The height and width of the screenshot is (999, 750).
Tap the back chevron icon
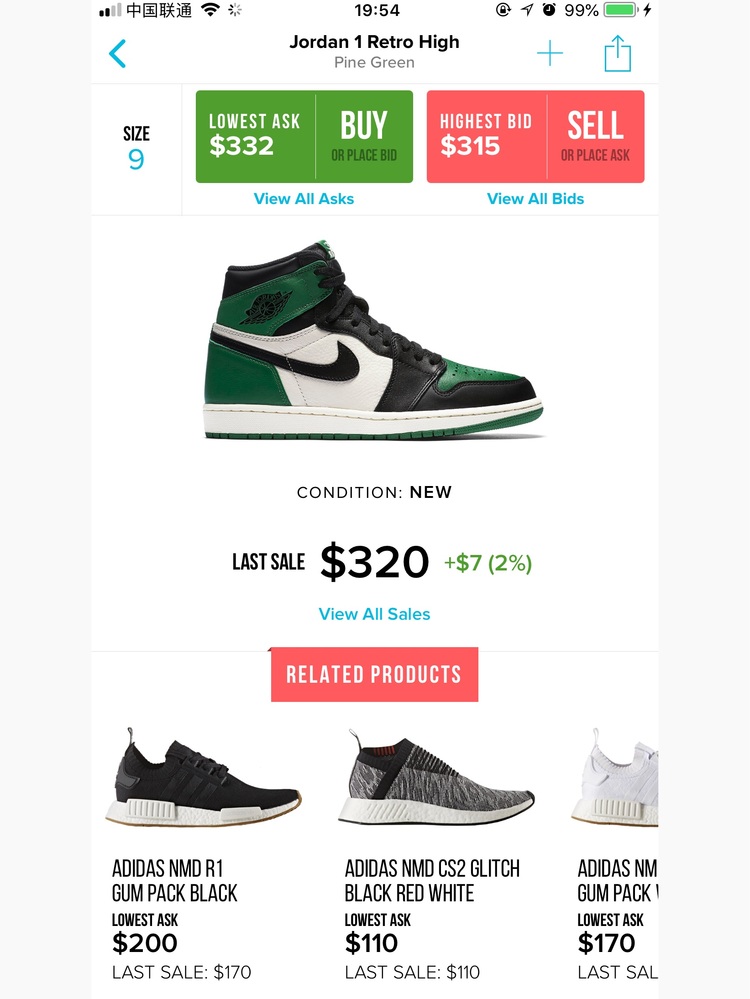pyautogui.click(x=117, y=54)
